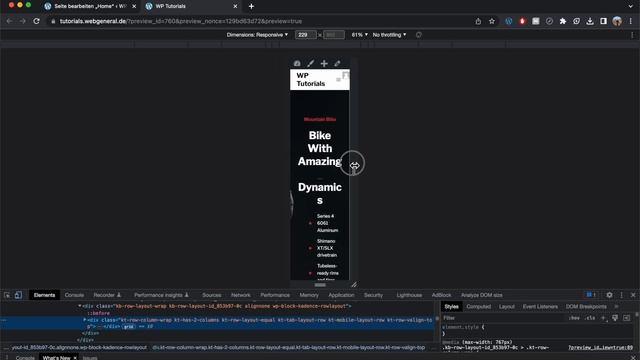Click the red Mountain Bike label
640x360 pixels.
[320, 119]
